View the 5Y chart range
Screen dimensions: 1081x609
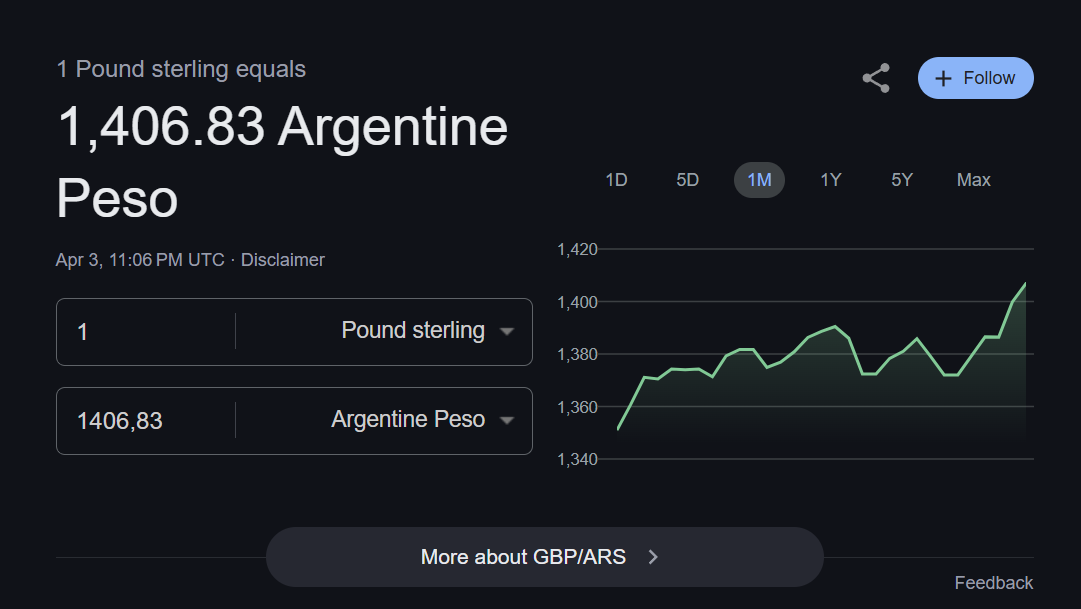pyautogui.click(x=902, y=180)
